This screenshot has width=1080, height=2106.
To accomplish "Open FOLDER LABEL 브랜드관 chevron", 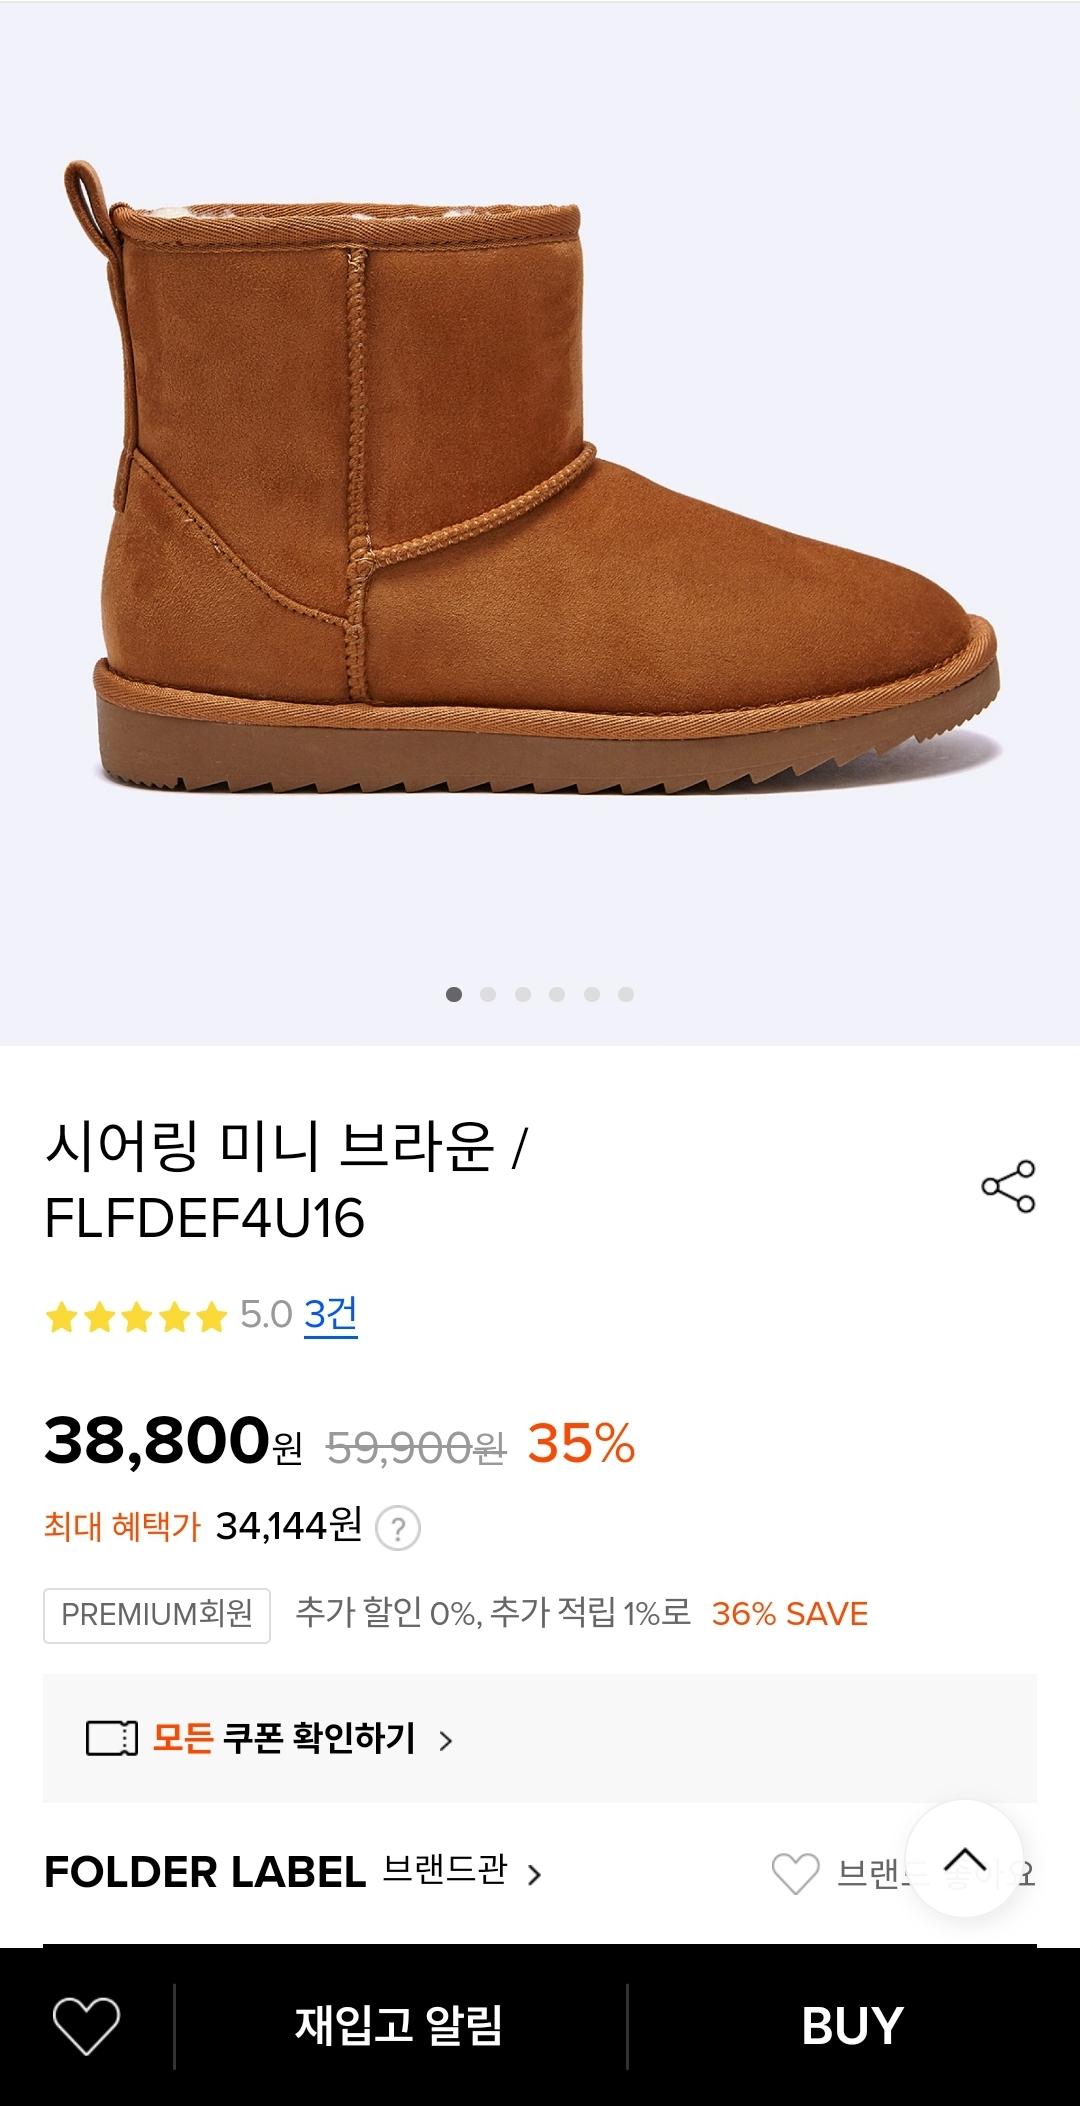I will coord(535,1874).
